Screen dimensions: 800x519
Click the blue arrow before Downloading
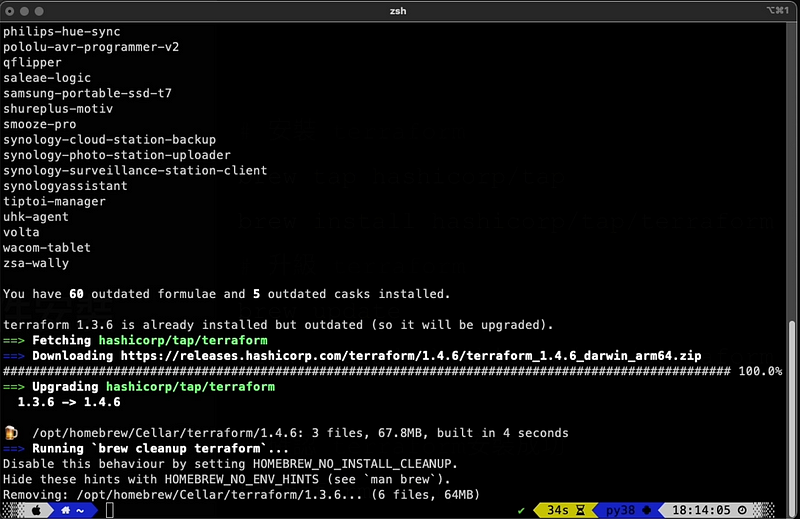(14, 356)
